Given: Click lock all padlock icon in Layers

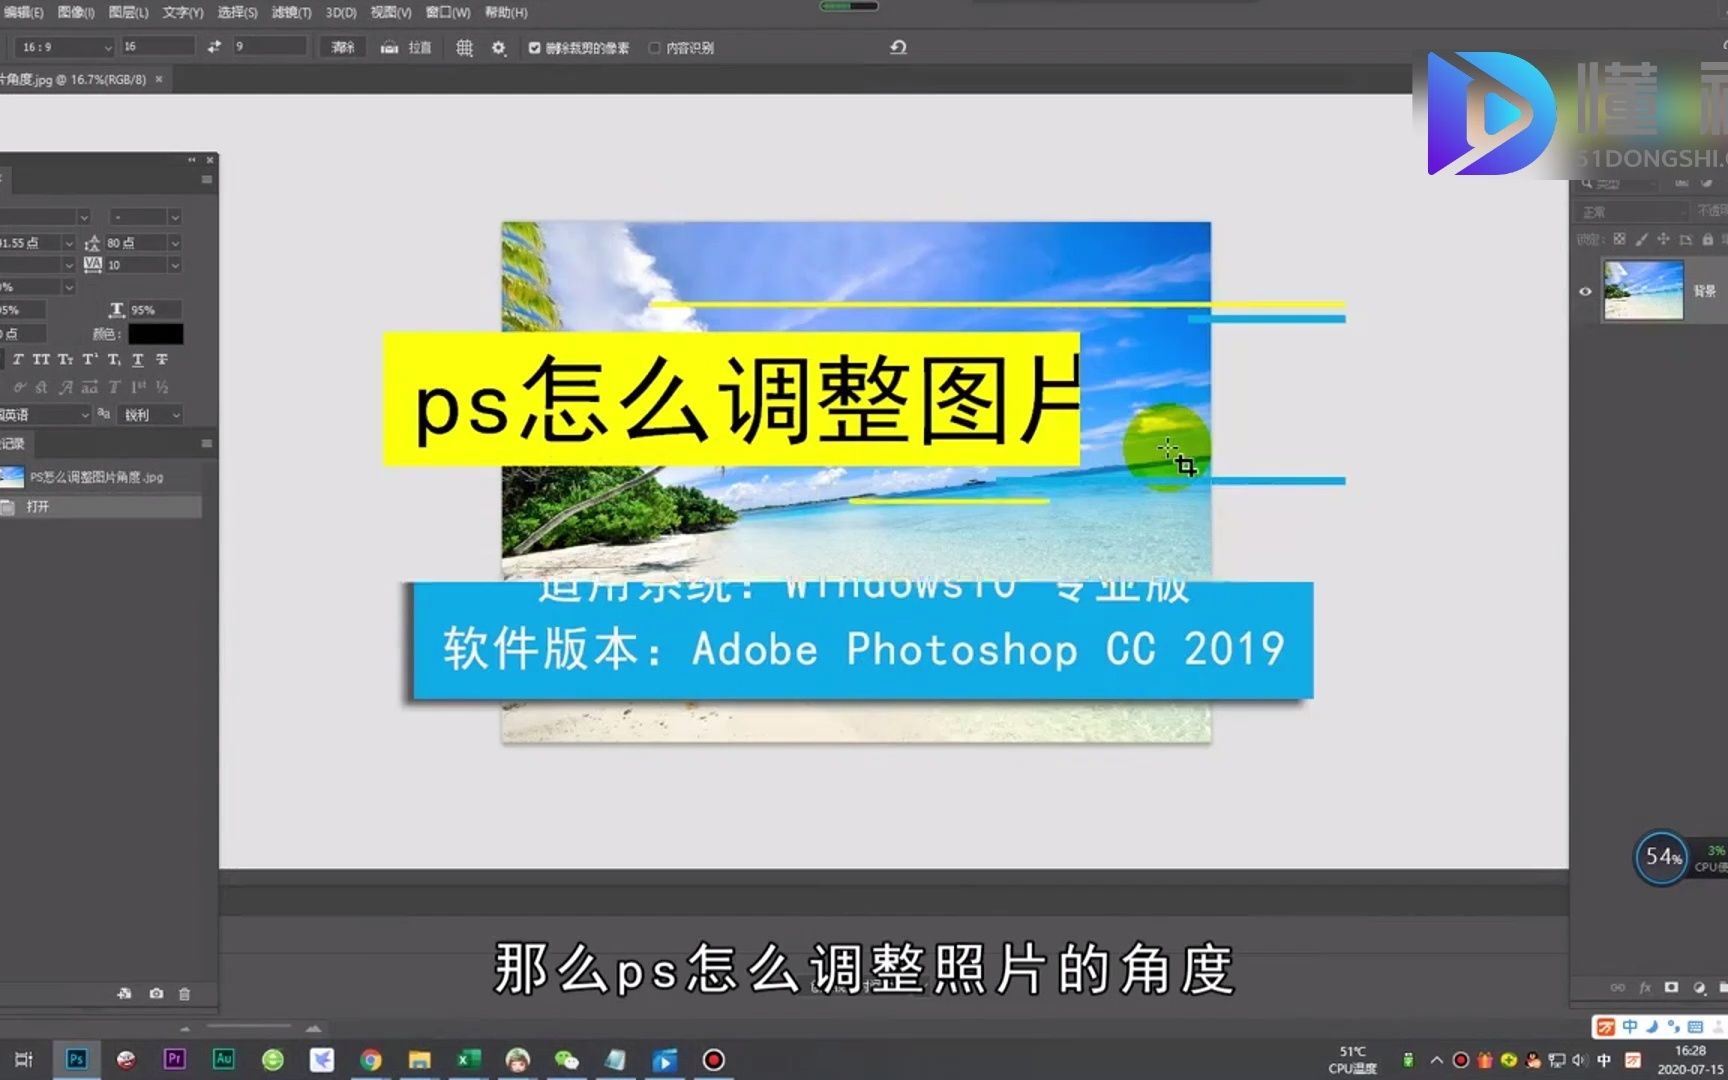Looking at the screenshot, I should 1708,239.
